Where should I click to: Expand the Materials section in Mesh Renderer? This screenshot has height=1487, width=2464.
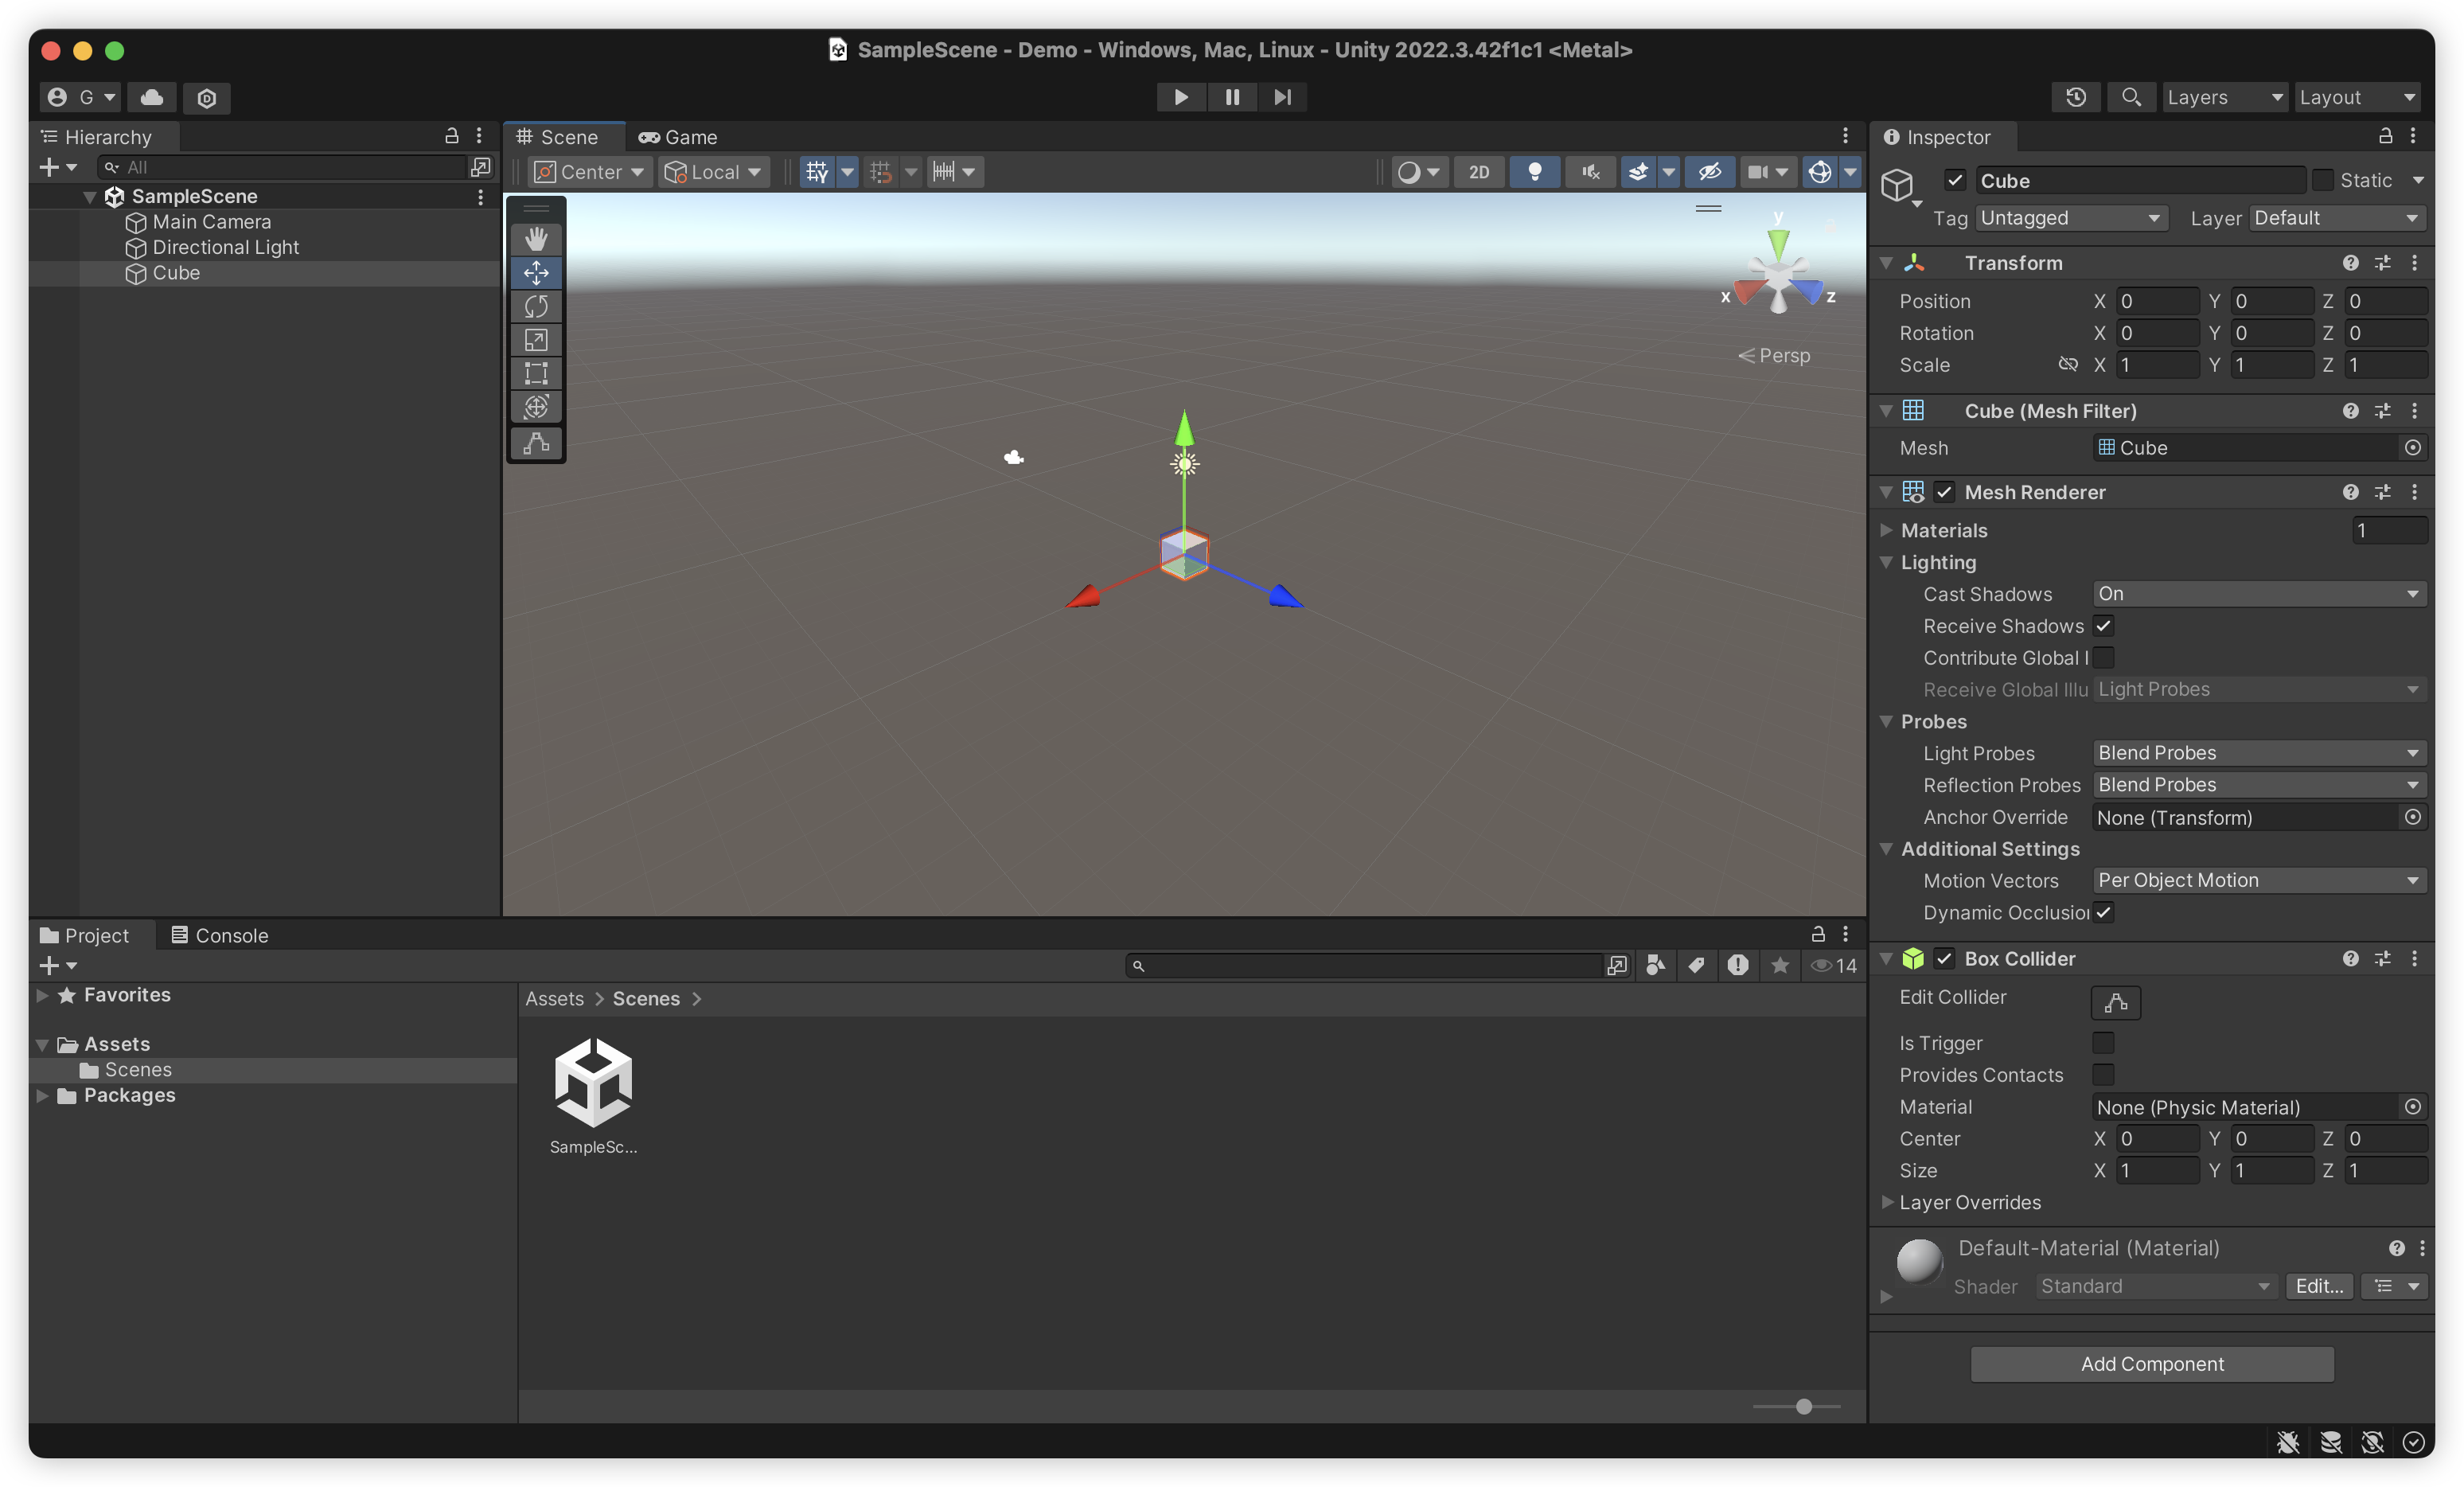pos(1886,530)
